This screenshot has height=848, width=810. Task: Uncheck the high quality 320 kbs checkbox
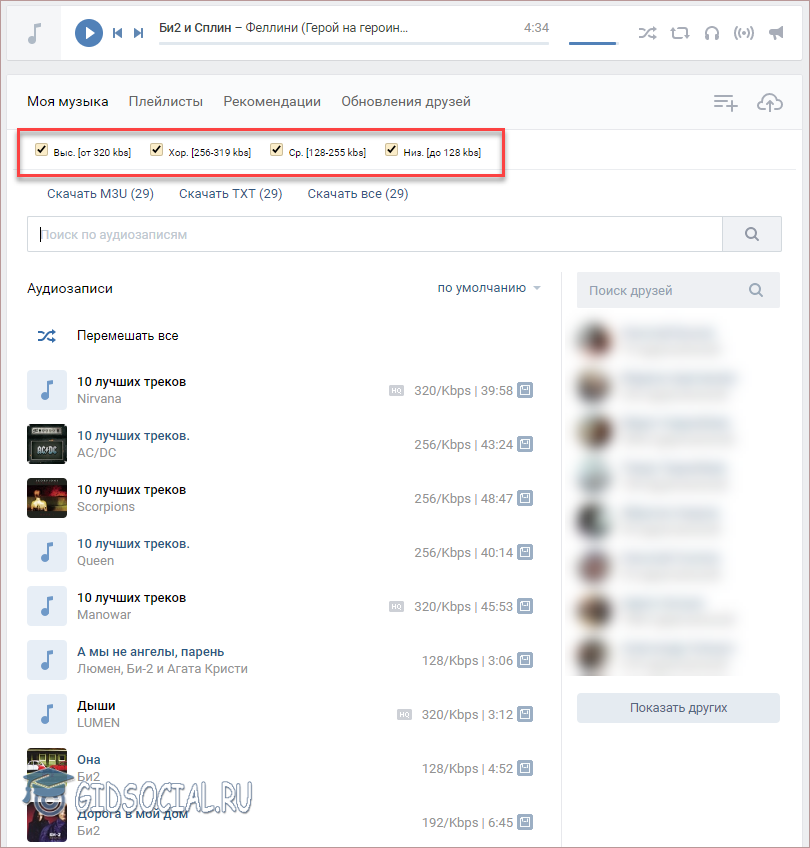click(41, 150)
